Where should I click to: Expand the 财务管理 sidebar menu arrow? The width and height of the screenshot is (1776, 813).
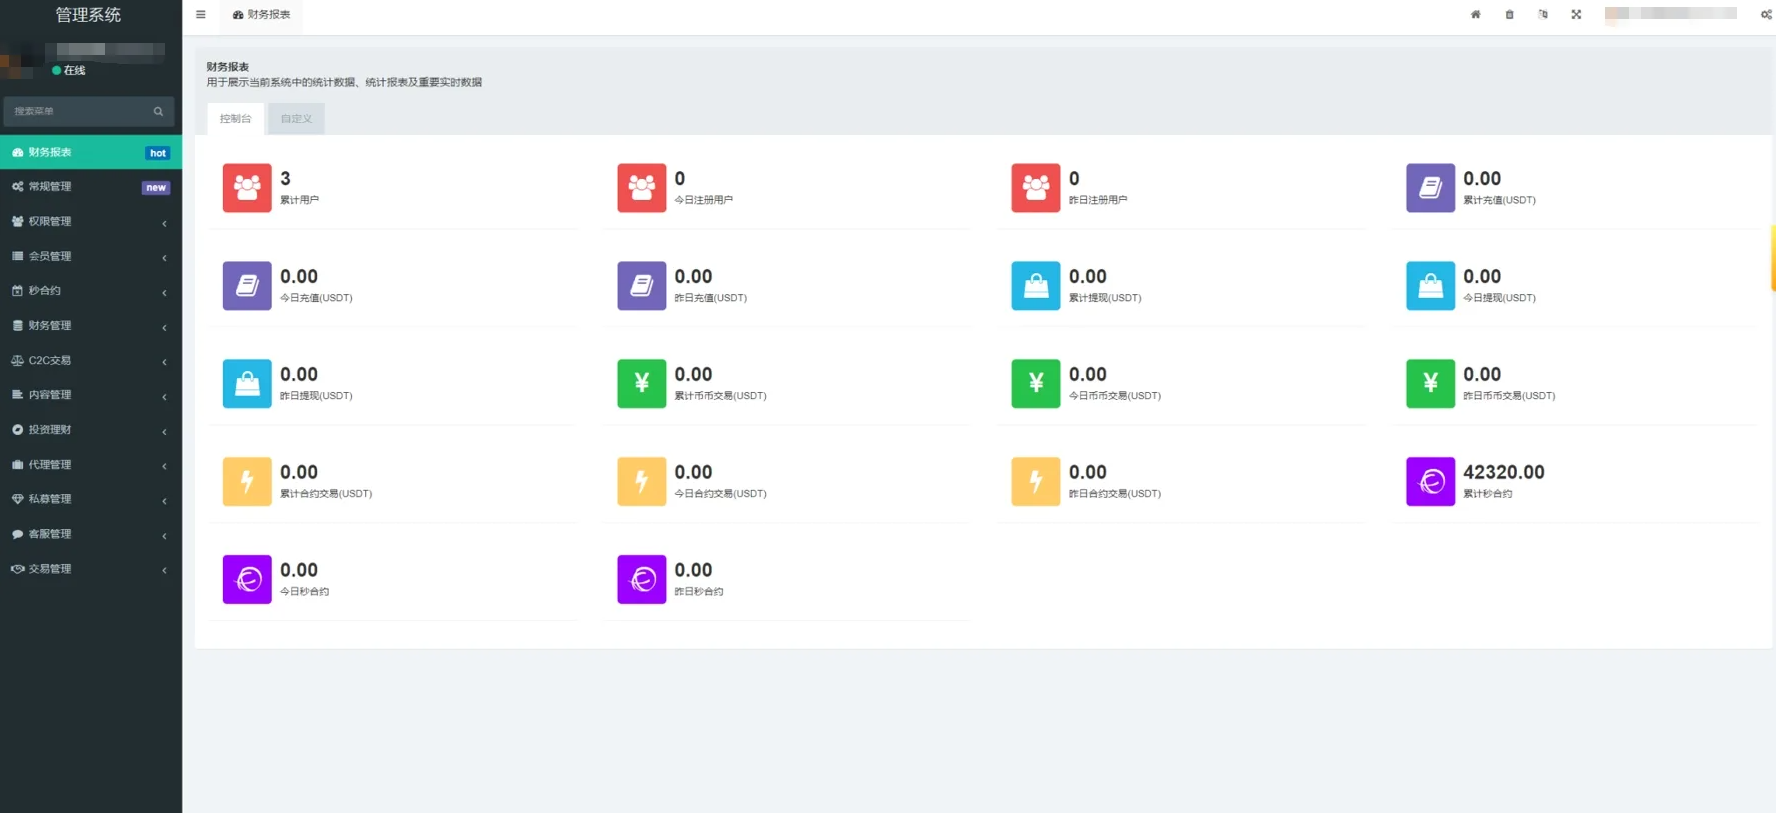coord(164,327)
